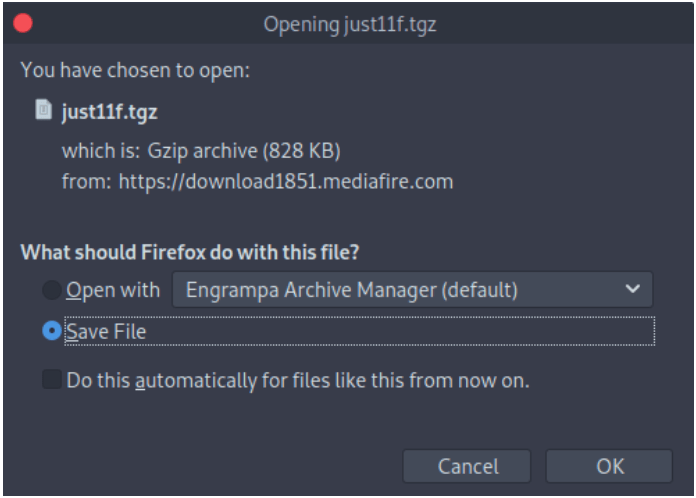Select the "Open with" radio button
Image resolution: width=696 pixels, height=498 pixels.
pos(51,291)
